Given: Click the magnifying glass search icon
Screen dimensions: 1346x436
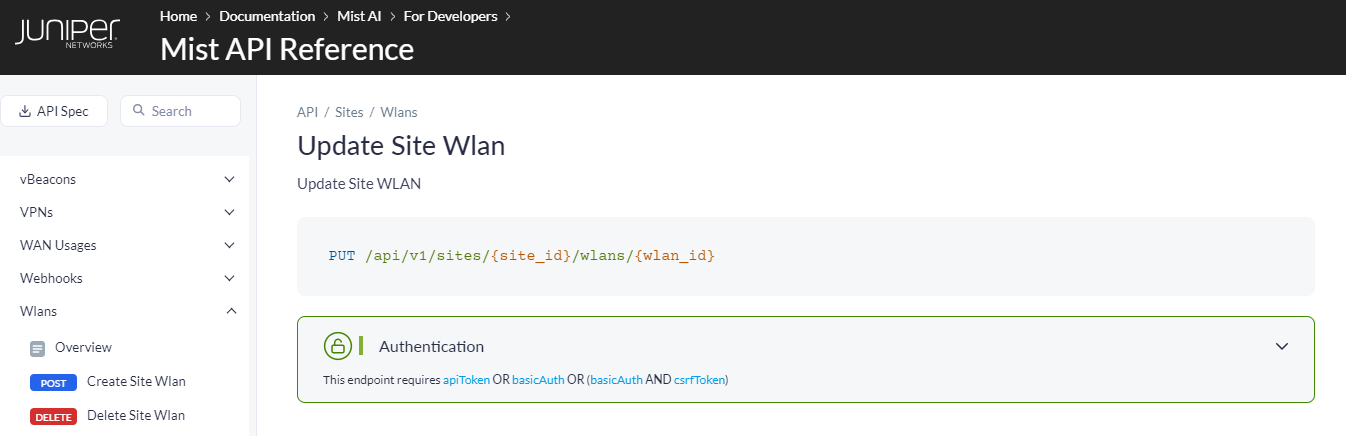Looking at the screenshot, I should pos(139,111).
